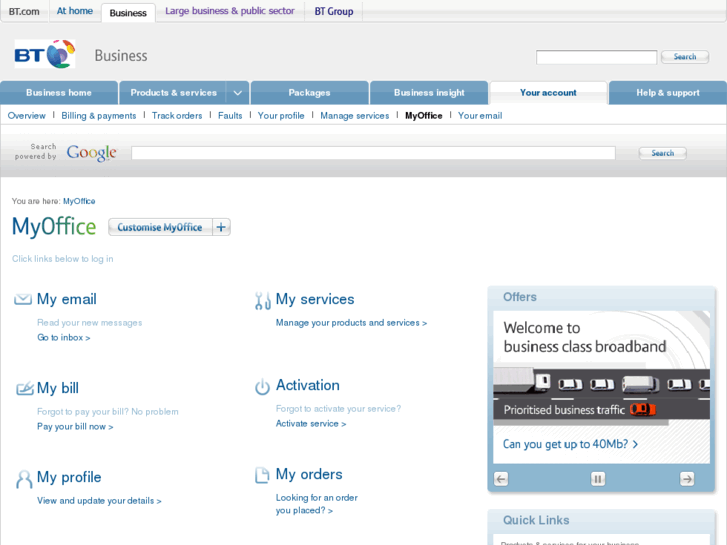Expand the Products & services dropdown arrow
The width and height of the screenshot is (727, 545).
click(237, 93)
